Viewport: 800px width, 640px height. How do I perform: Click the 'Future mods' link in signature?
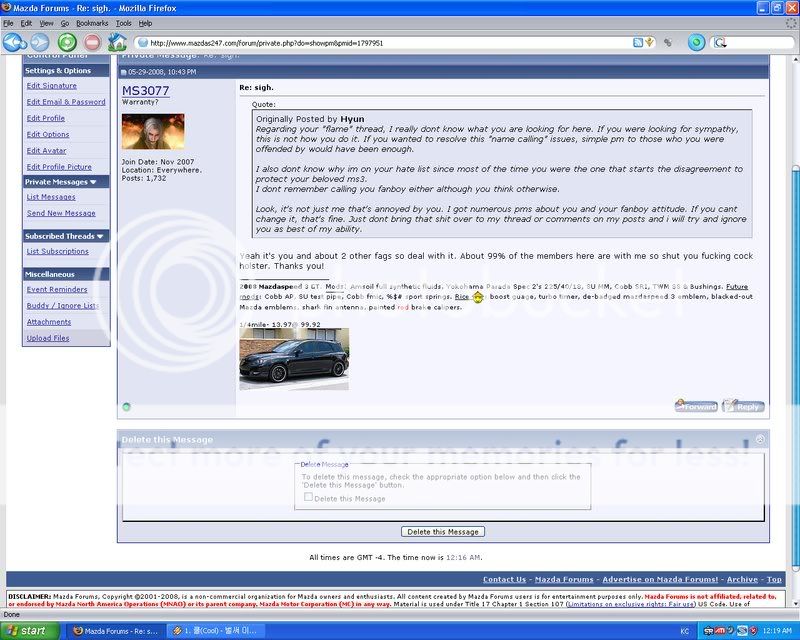coord(737,287)
